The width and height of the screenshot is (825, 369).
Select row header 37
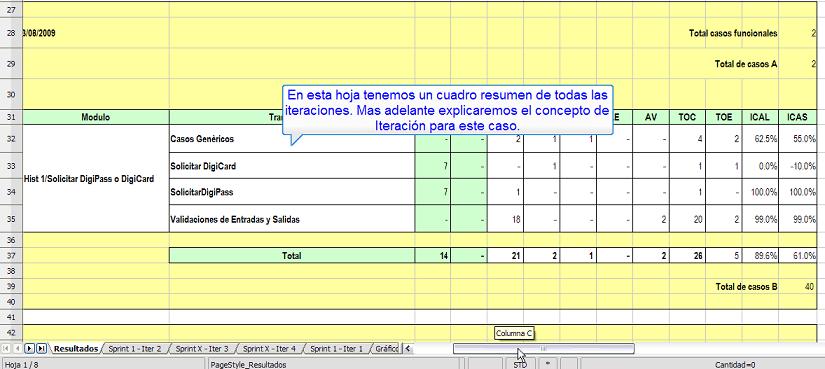[11, 255]
